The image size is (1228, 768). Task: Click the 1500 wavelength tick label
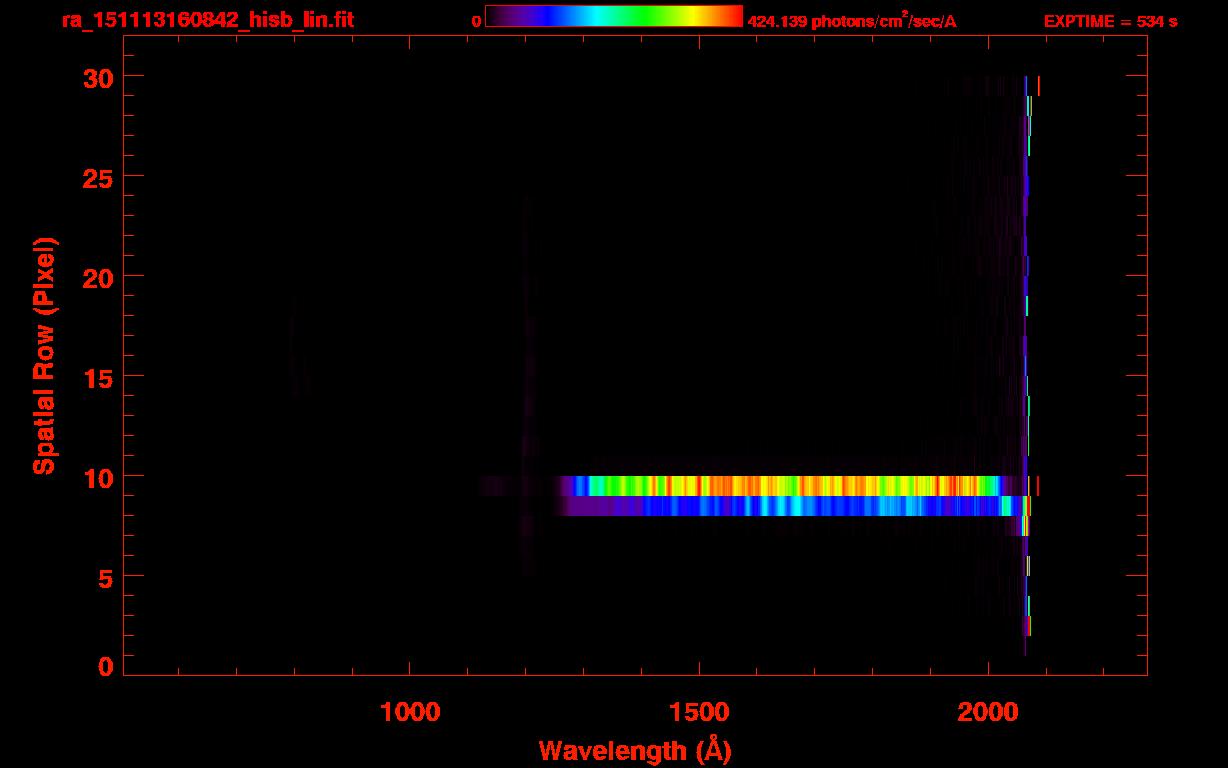[x=699, y=712]
